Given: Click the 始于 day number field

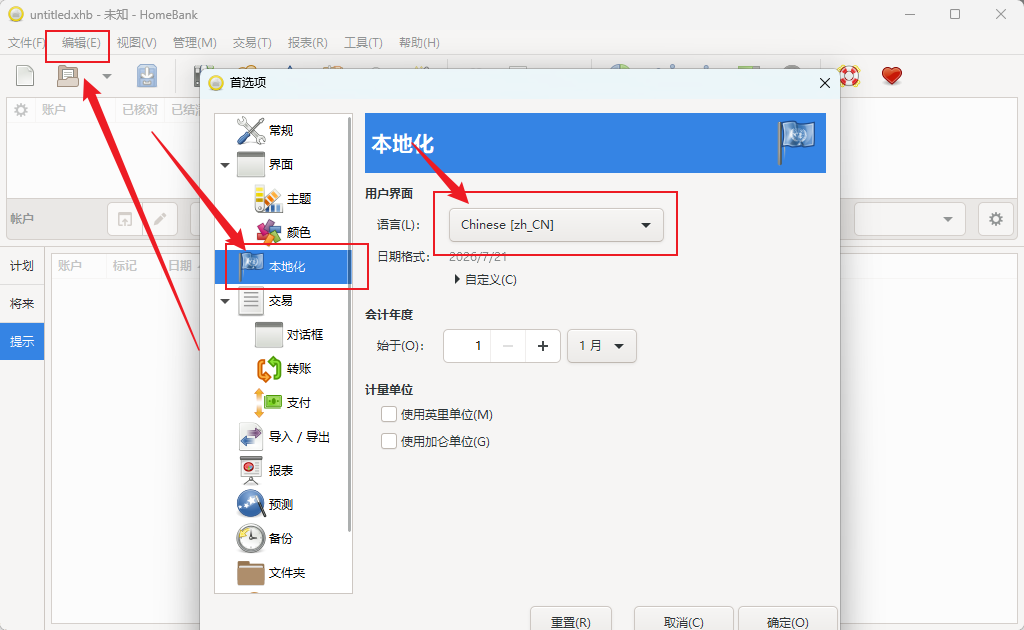Looking at the screenshot, I should pyautogui.click(x=467, y=346).
